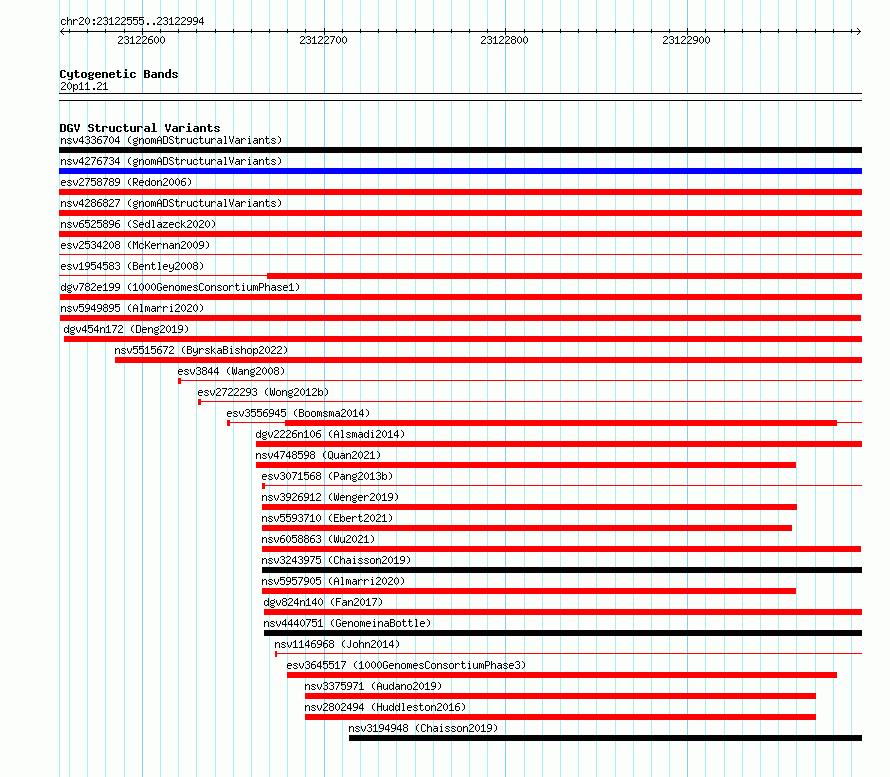Click ruler position 23122900
Screen dimensions: 890x777
686,40
